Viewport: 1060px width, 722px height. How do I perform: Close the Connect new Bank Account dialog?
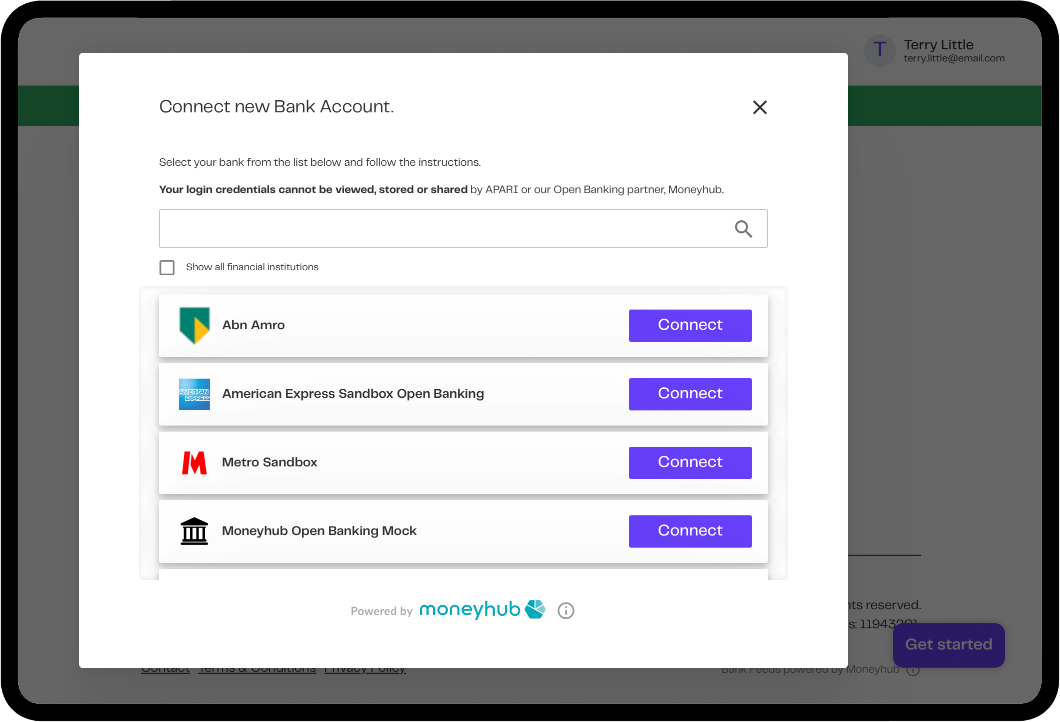click(760, 107)
